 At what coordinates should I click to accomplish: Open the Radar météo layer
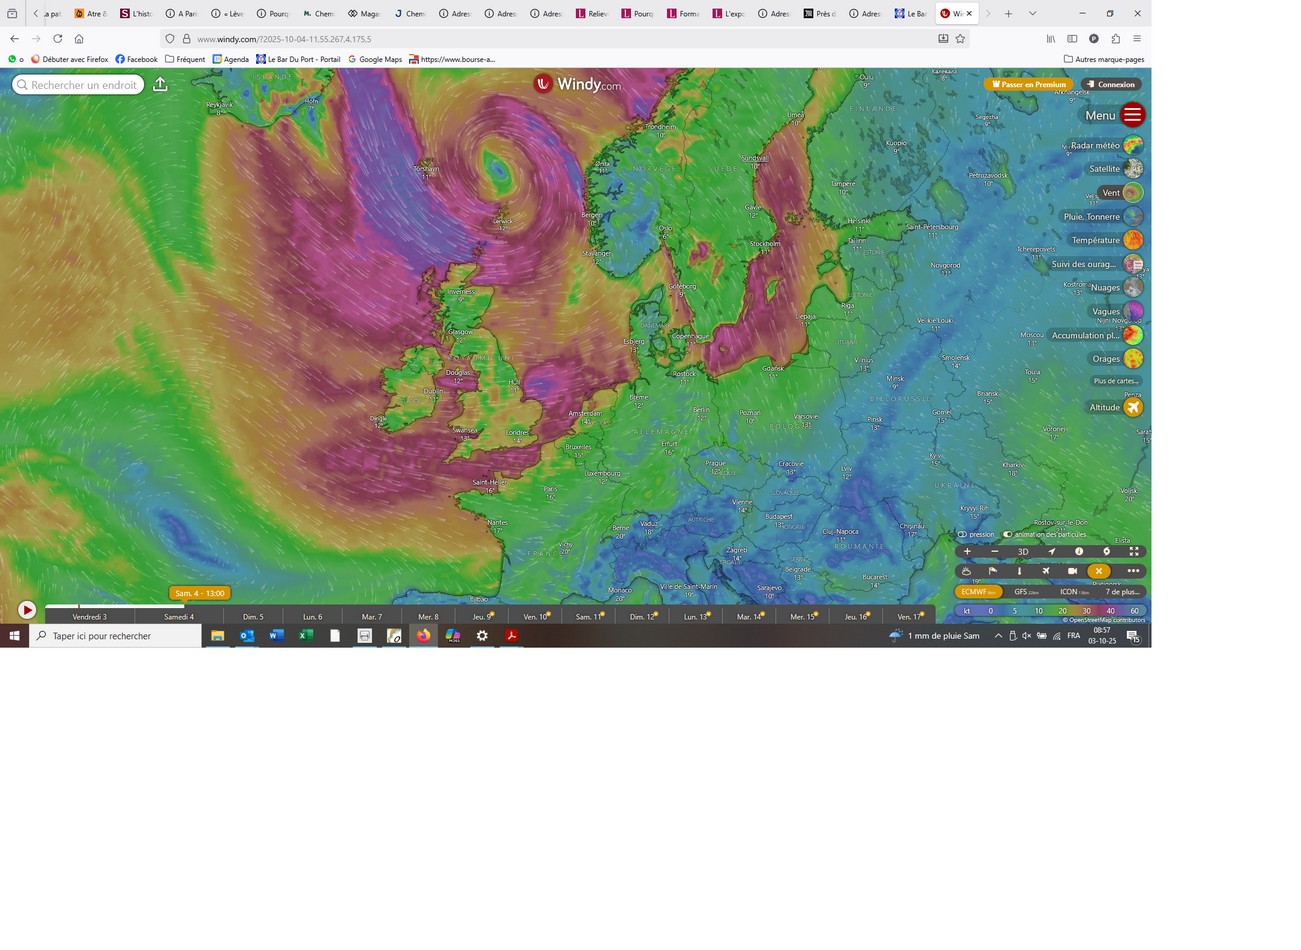(1132, 145)
